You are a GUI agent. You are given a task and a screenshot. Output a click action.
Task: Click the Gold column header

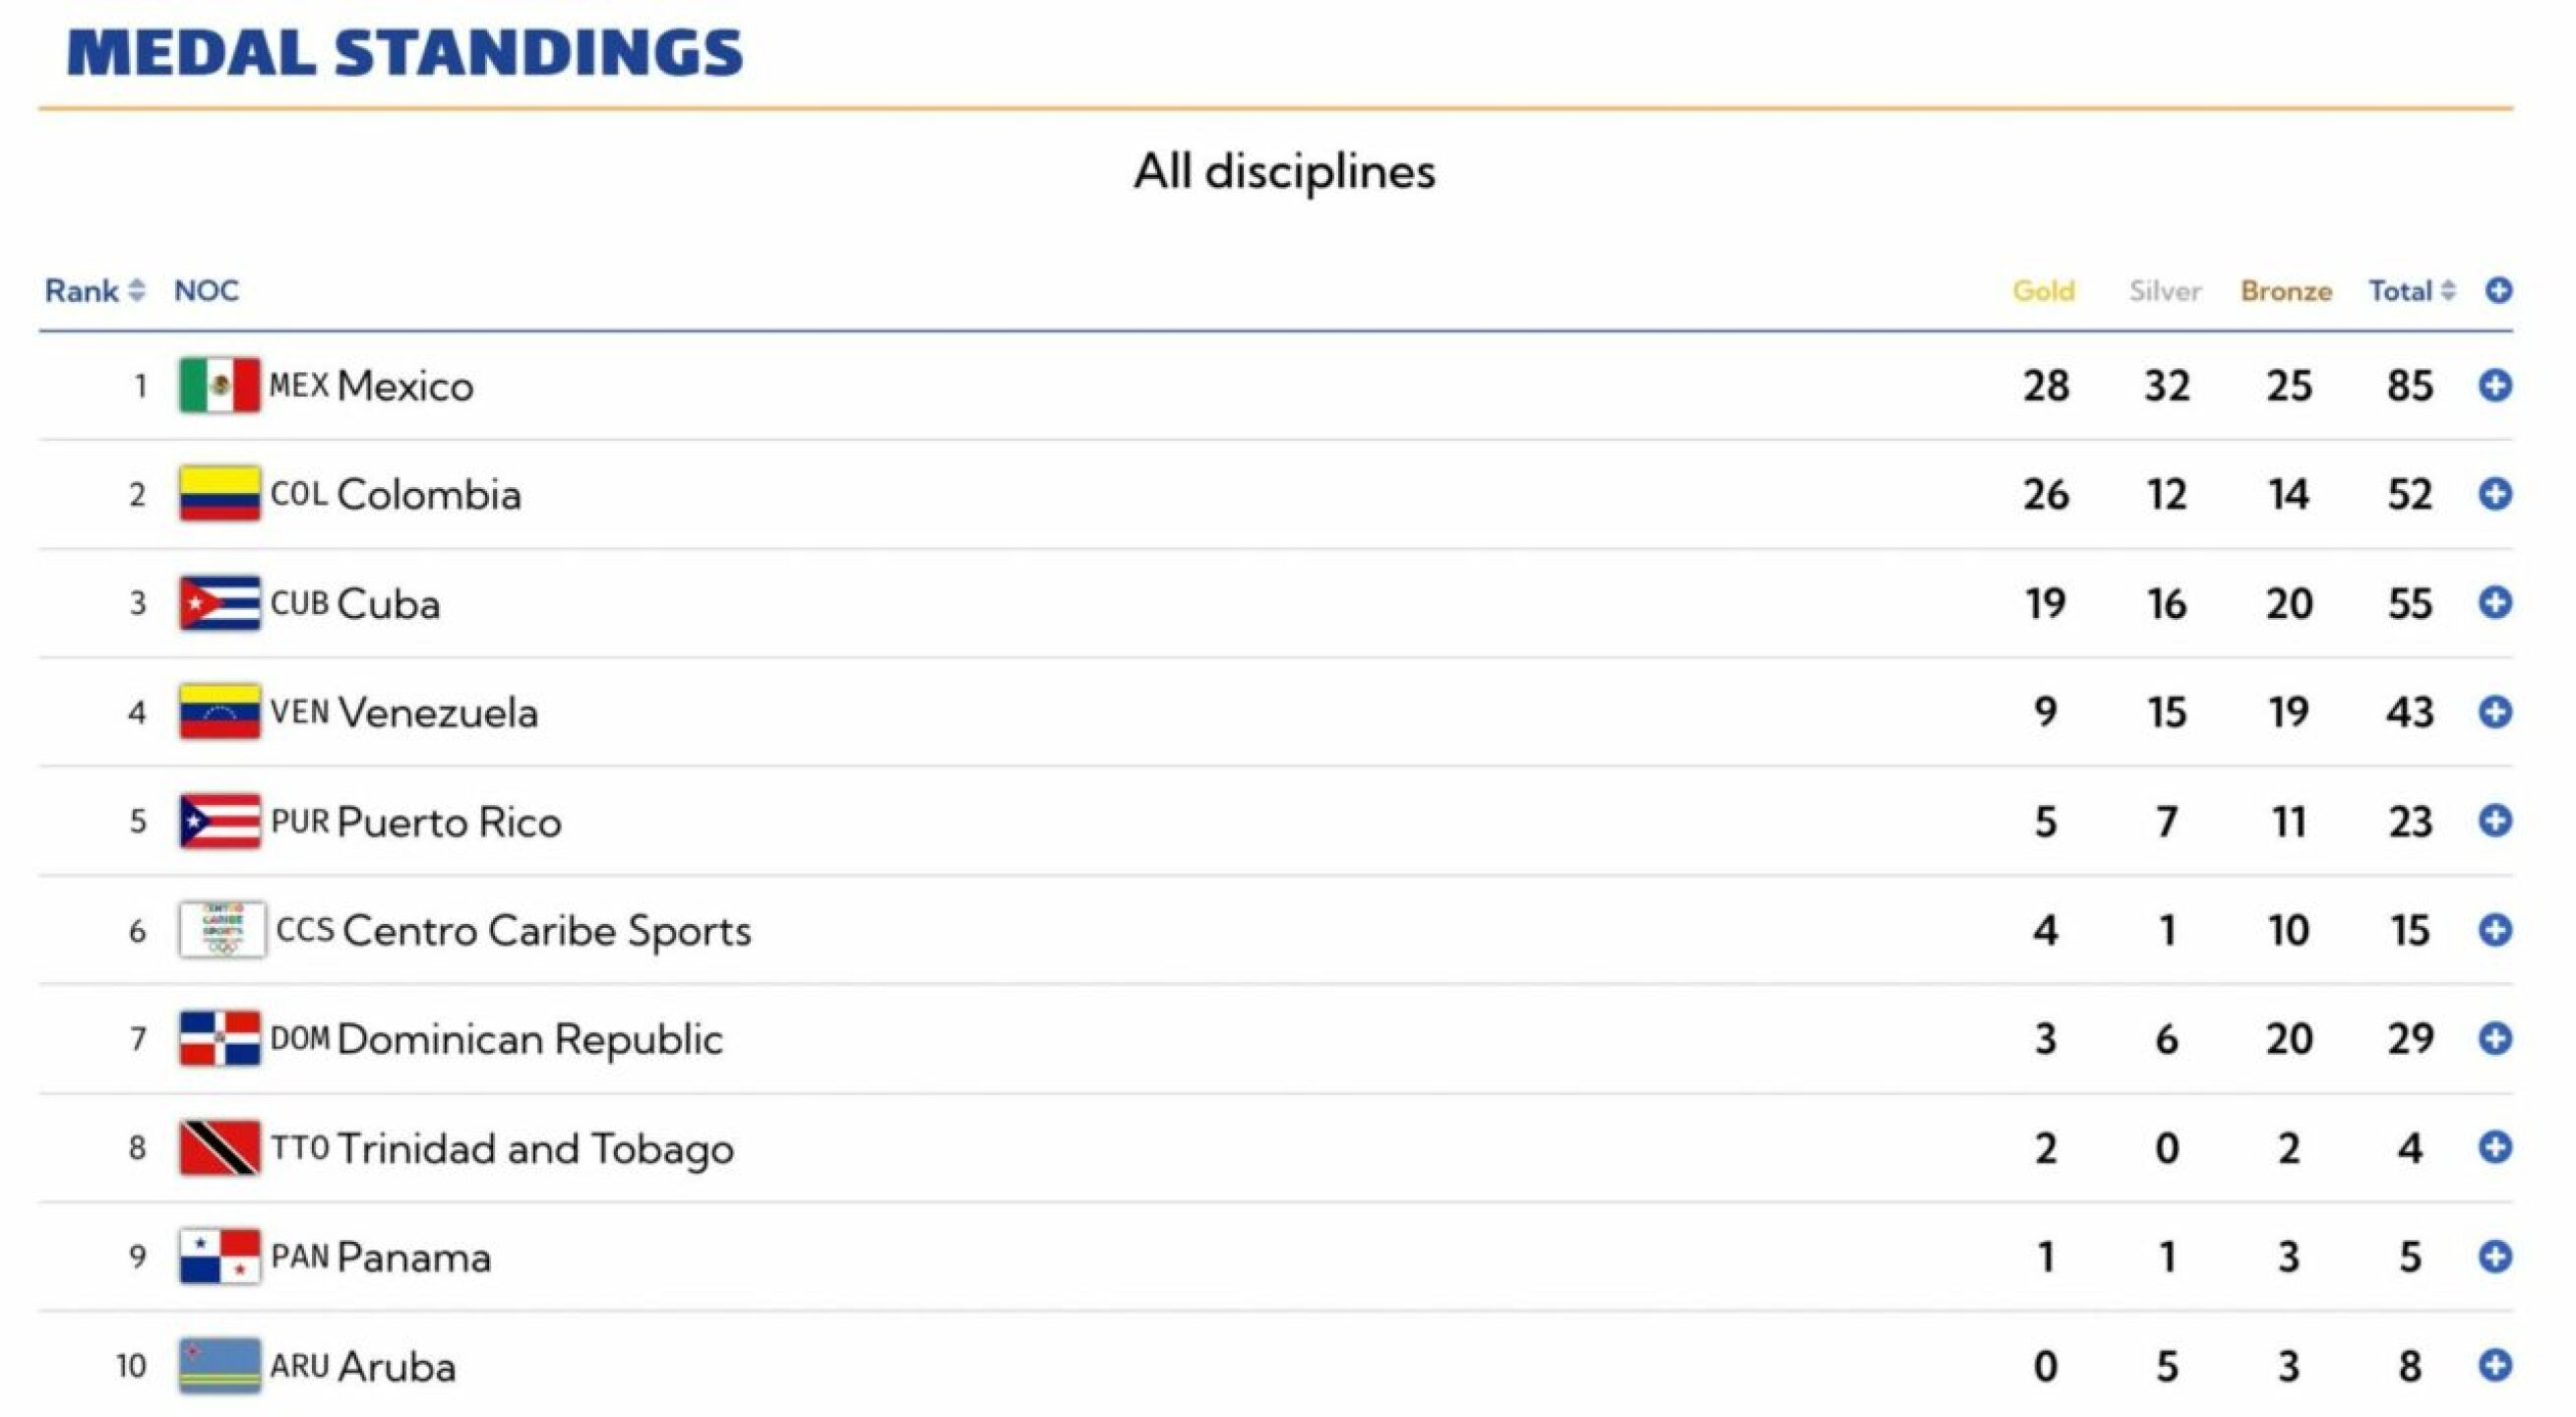point(2043,291)
